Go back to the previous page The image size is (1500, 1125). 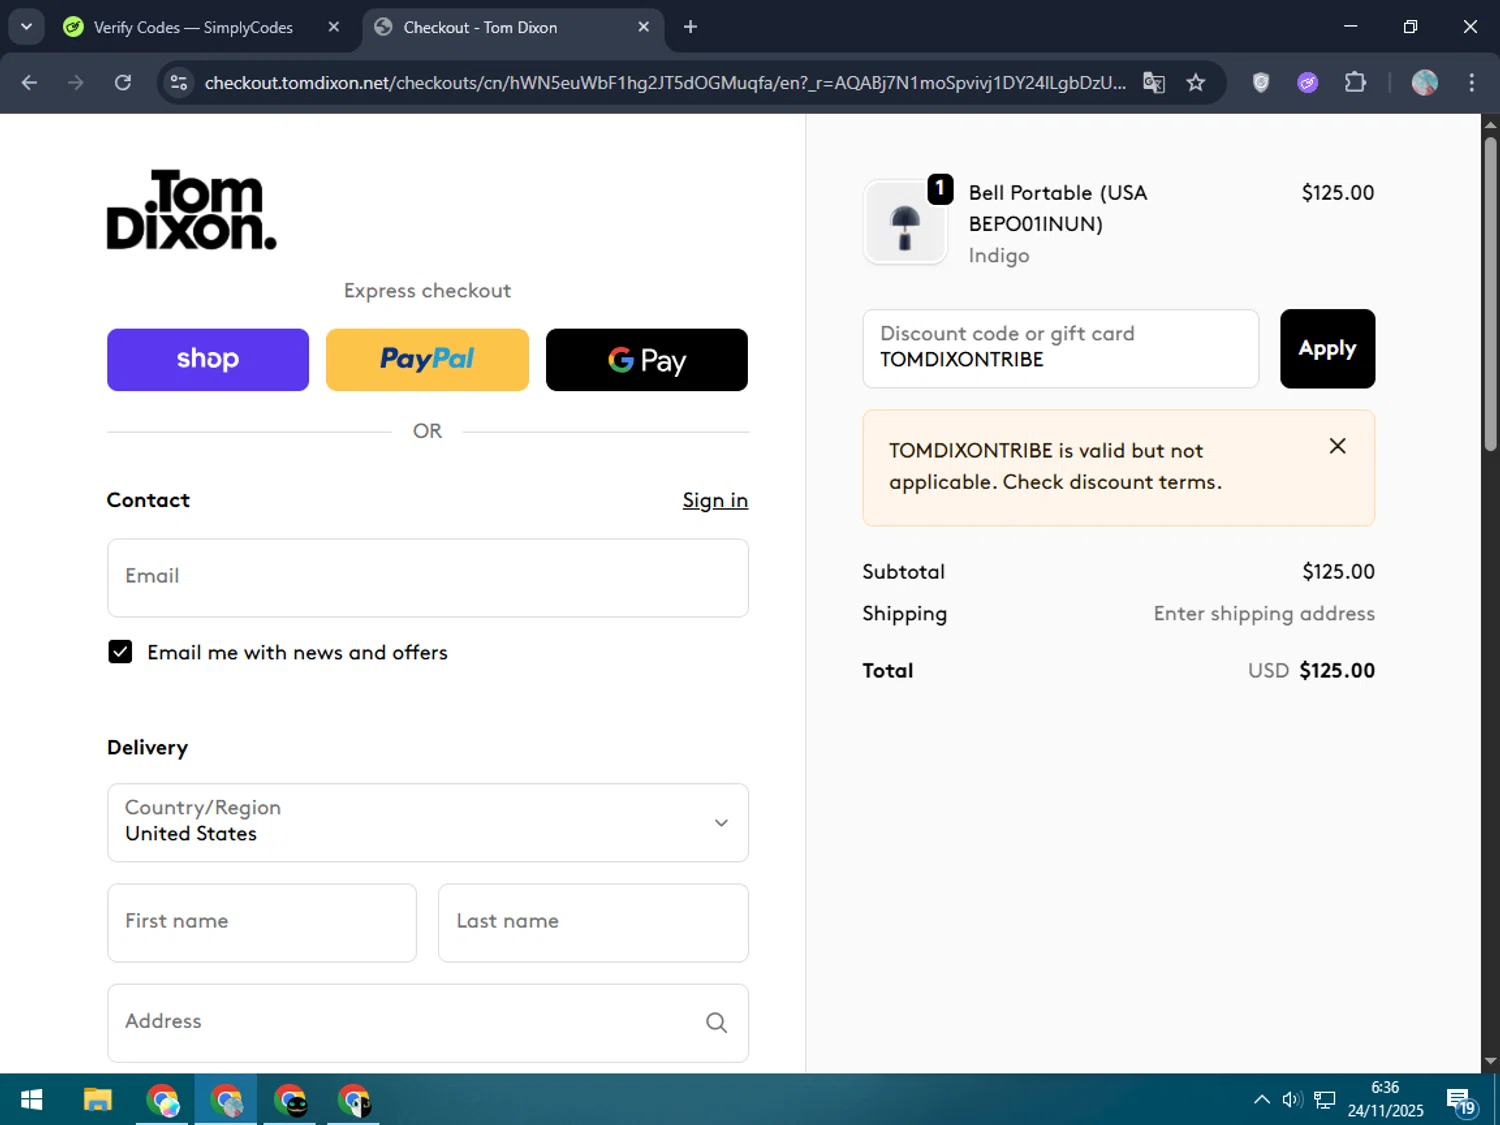(x=29, y=83)
